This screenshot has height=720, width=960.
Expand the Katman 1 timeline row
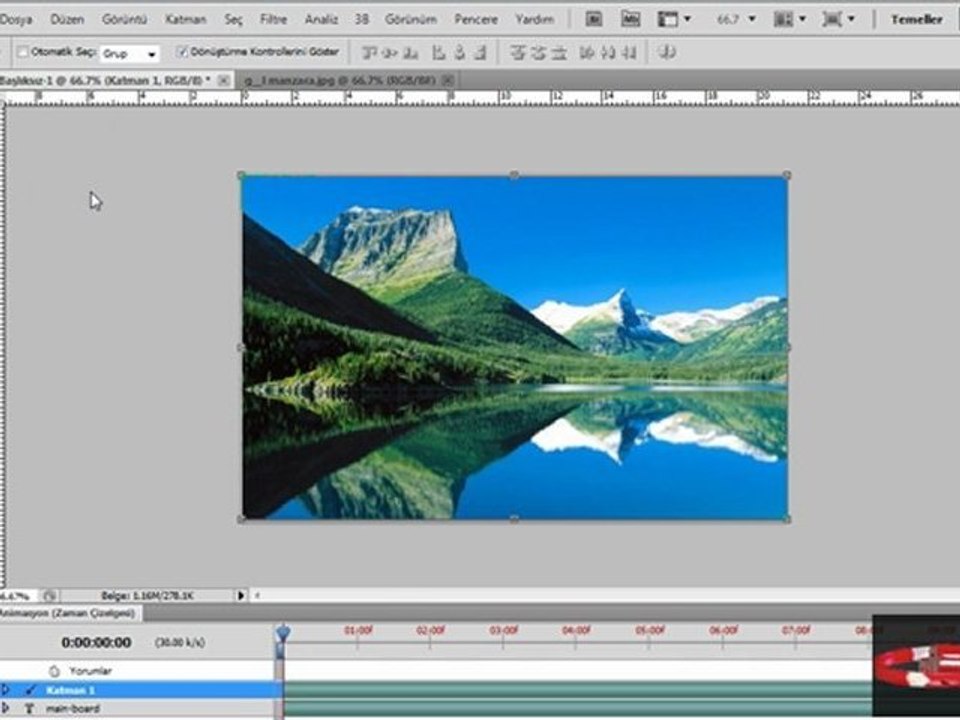pyautogui.click(x=6, y=690)
